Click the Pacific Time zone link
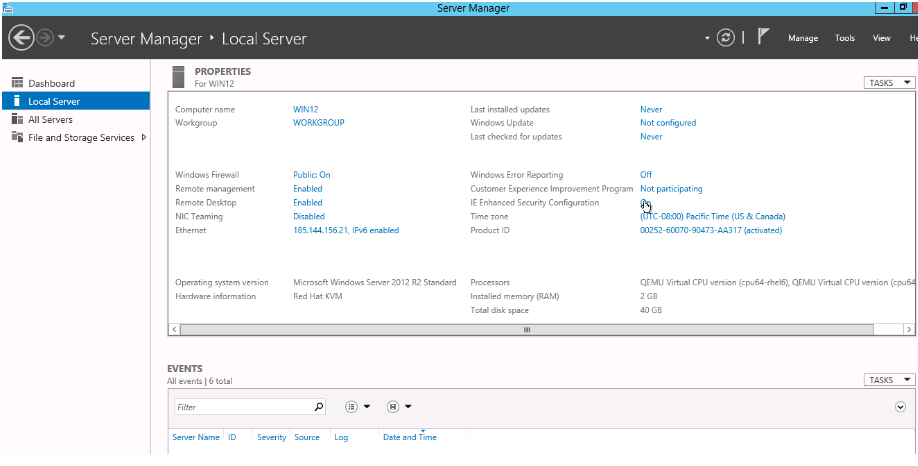918x466 pixels. point(713,216)
